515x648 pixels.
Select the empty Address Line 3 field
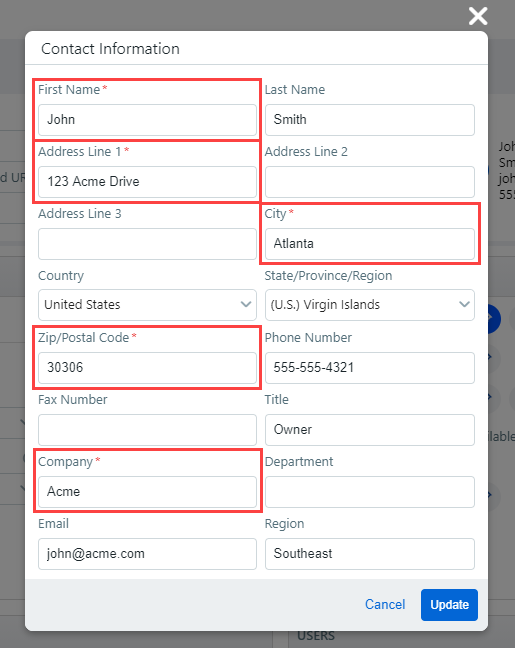click(x=147, y=244)
